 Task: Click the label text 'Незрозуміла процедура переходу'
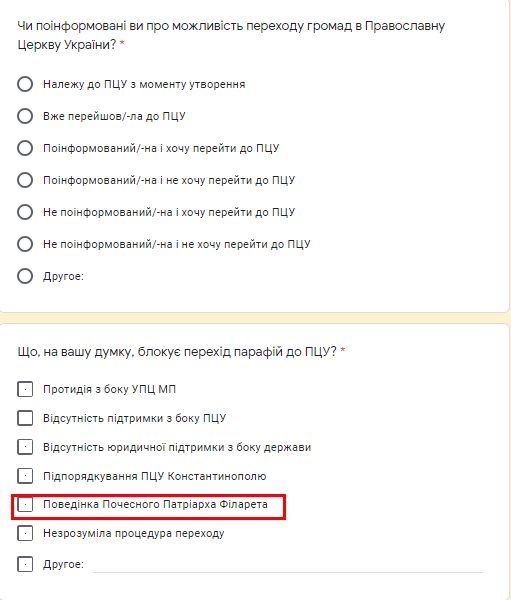134,533
